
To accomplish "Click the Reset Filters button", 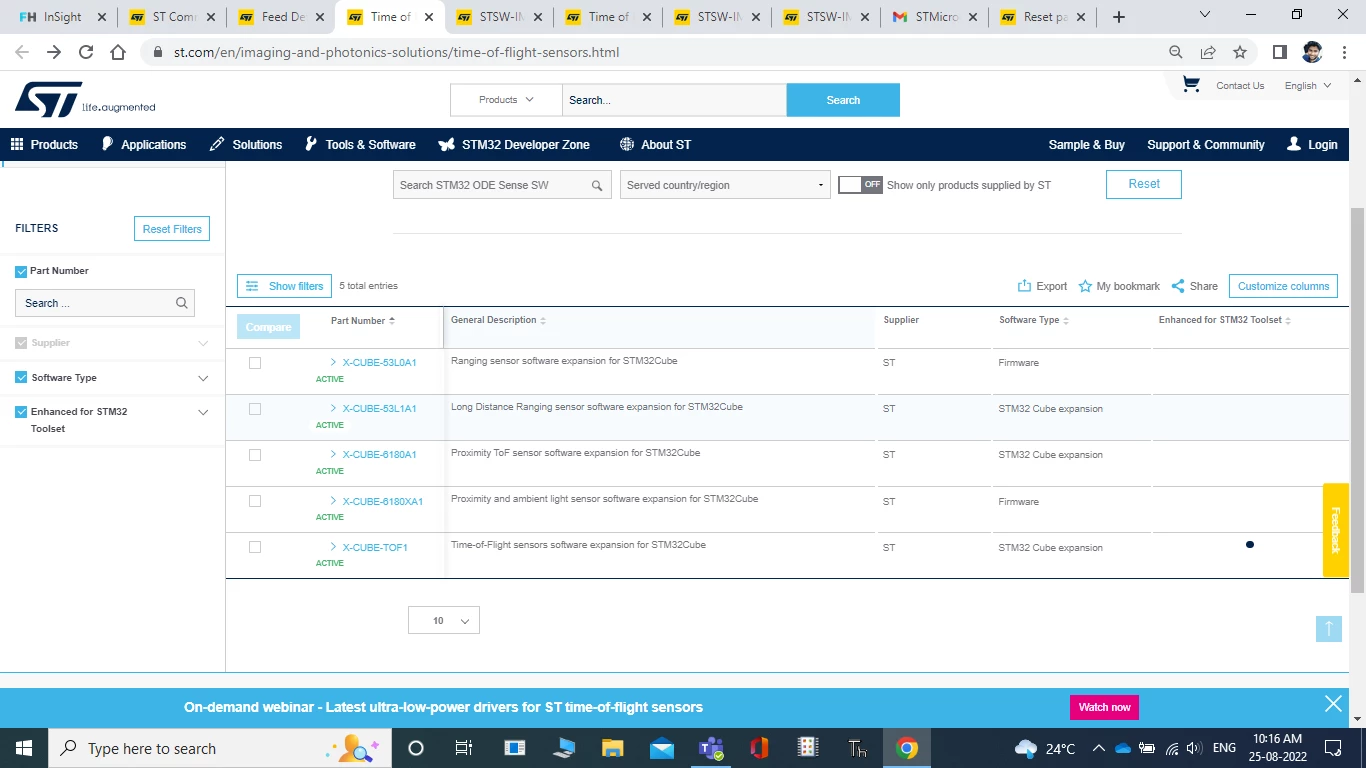I will coord(172,229).
